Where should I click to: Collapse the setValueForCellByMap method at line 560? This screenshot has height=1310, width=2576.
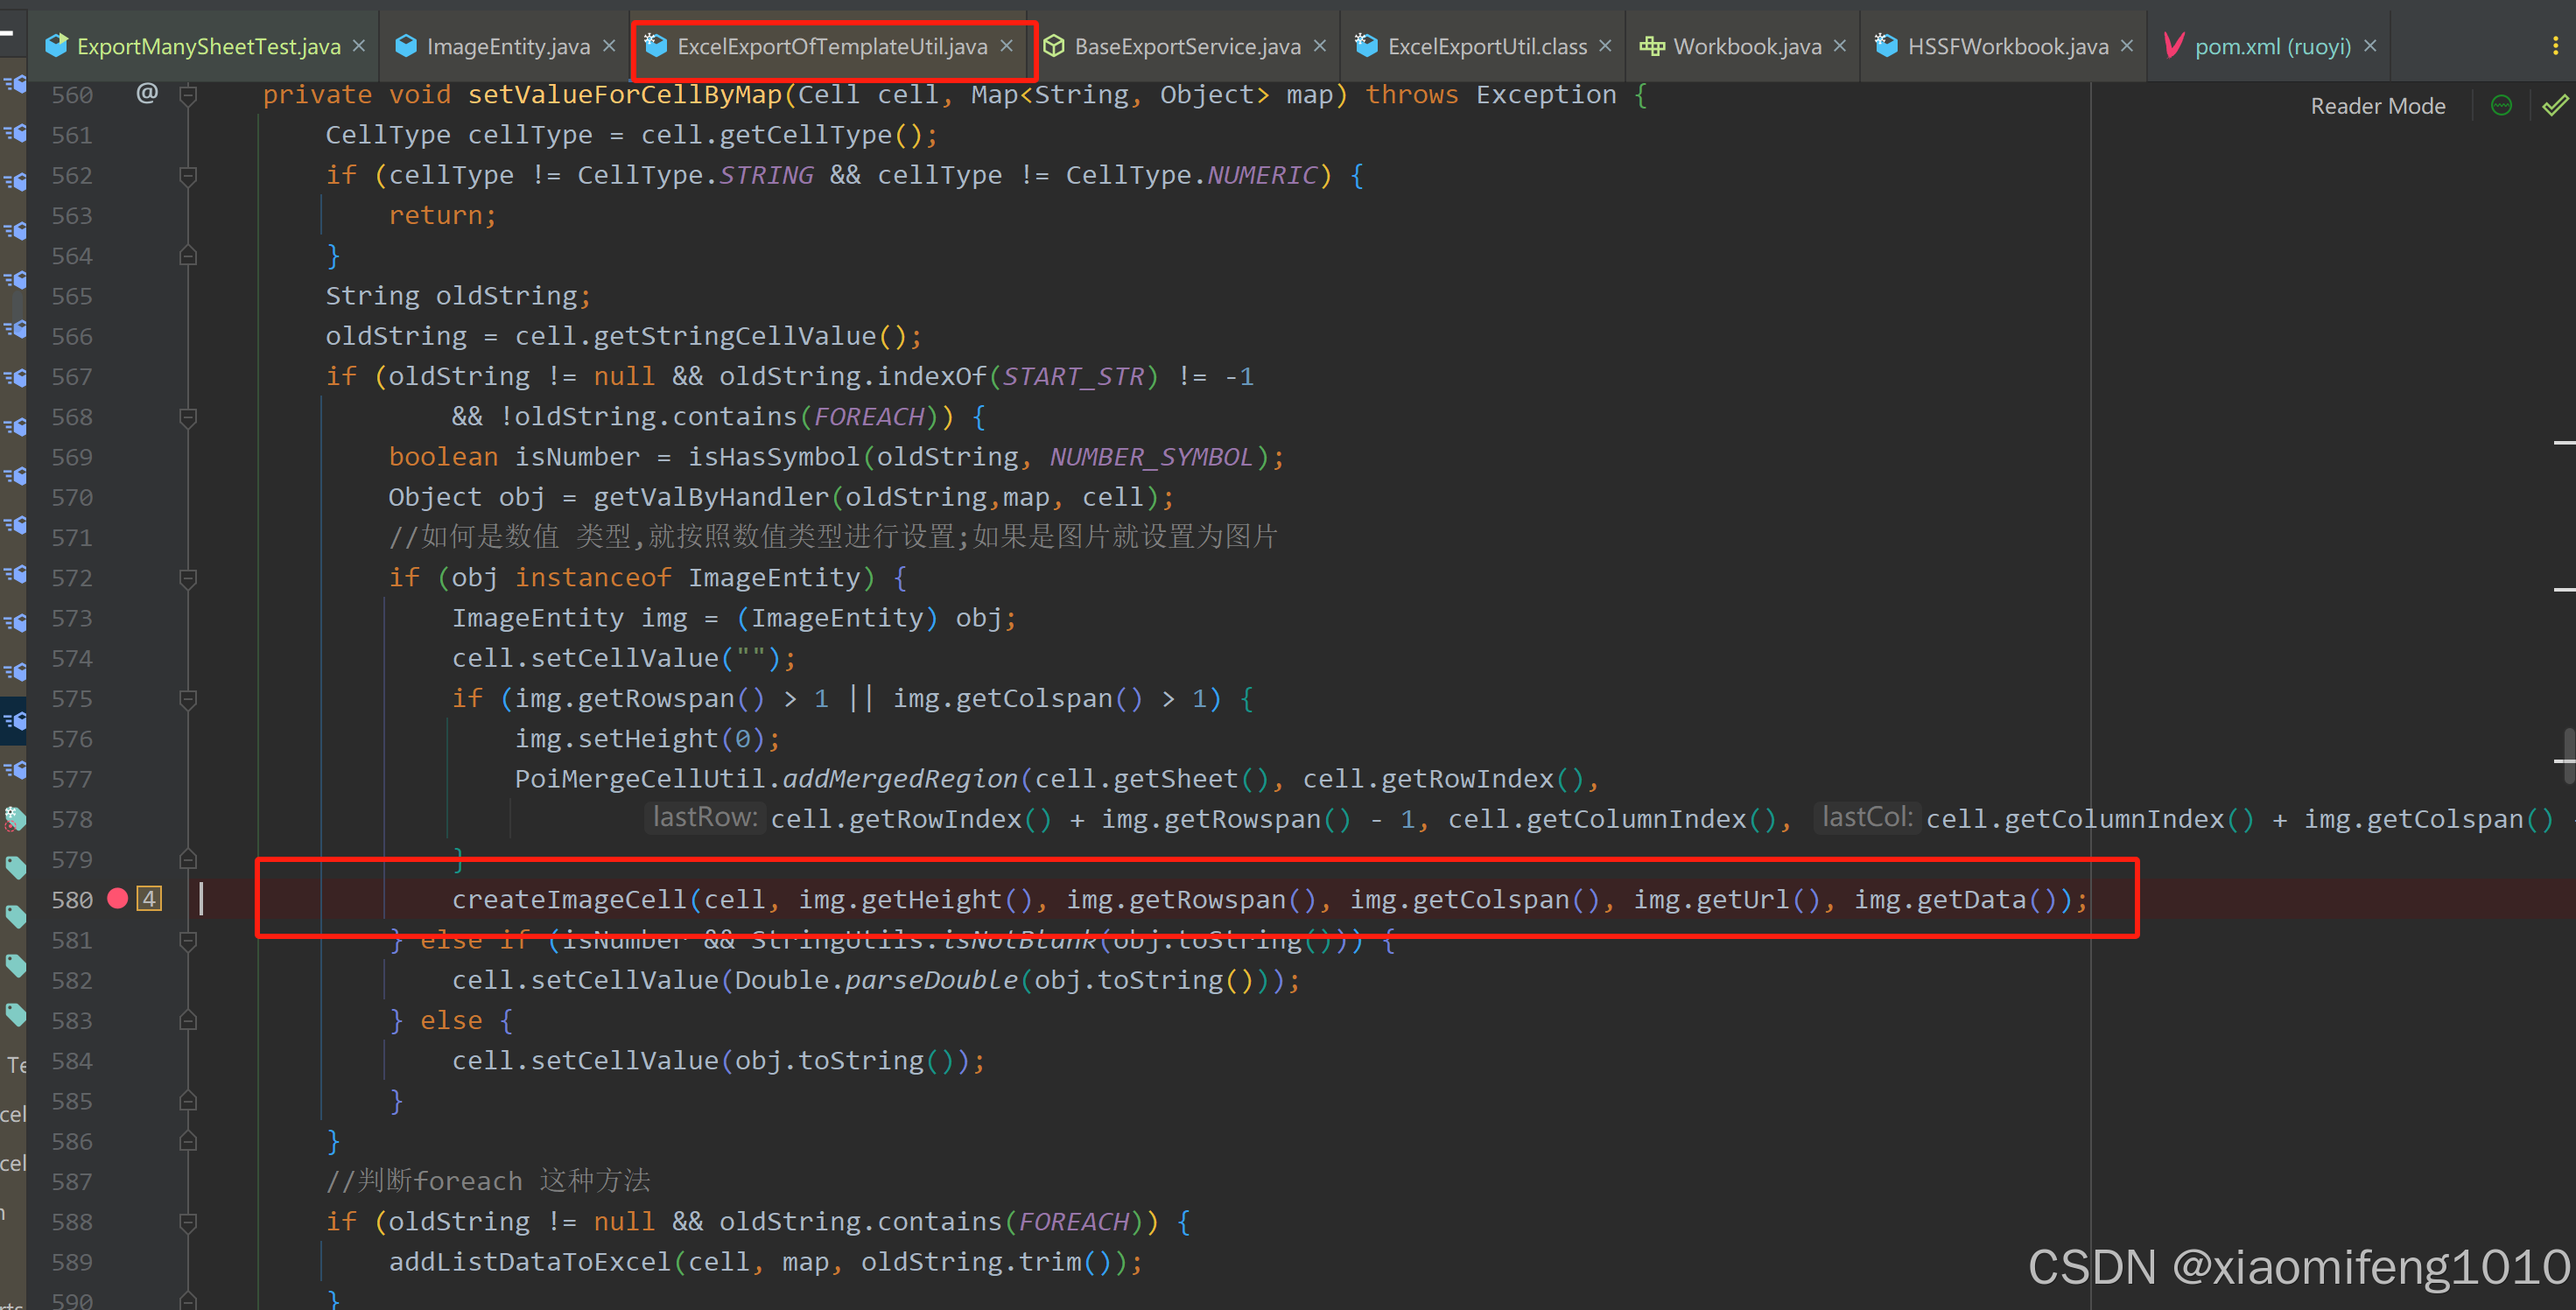[x=188, y=95]
